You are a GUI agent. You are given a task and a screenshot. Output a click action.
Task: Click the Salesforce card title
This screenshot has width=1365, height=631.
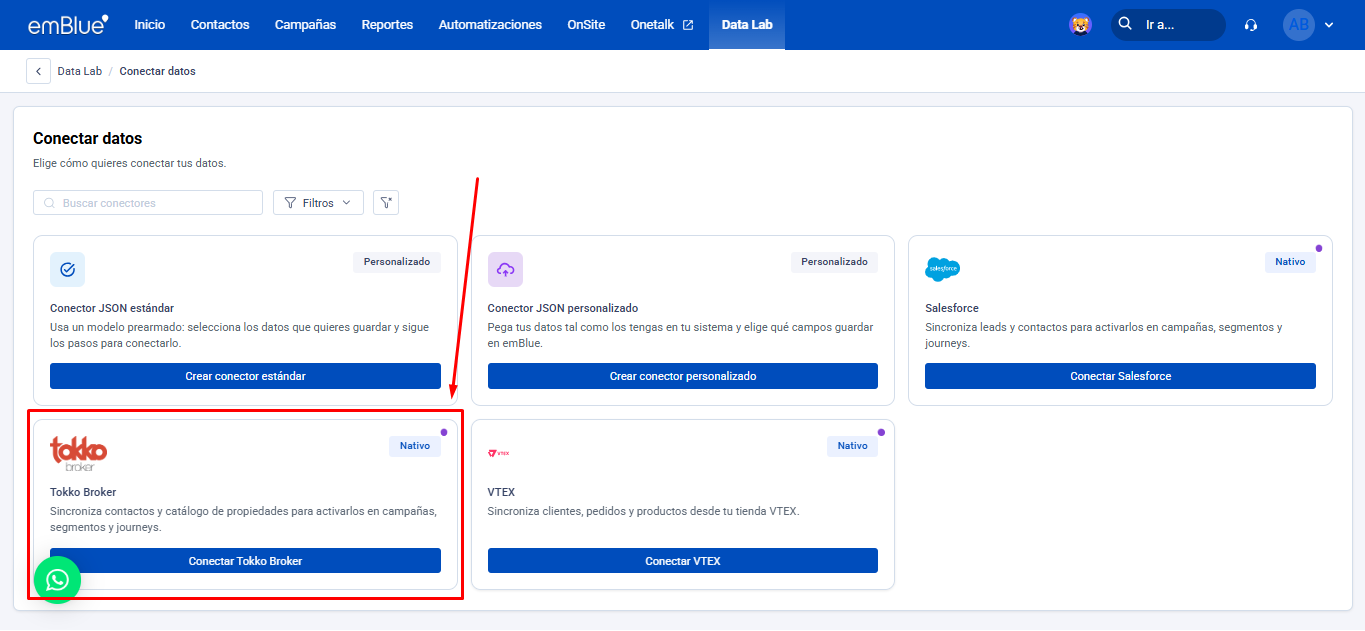point(952,308)
